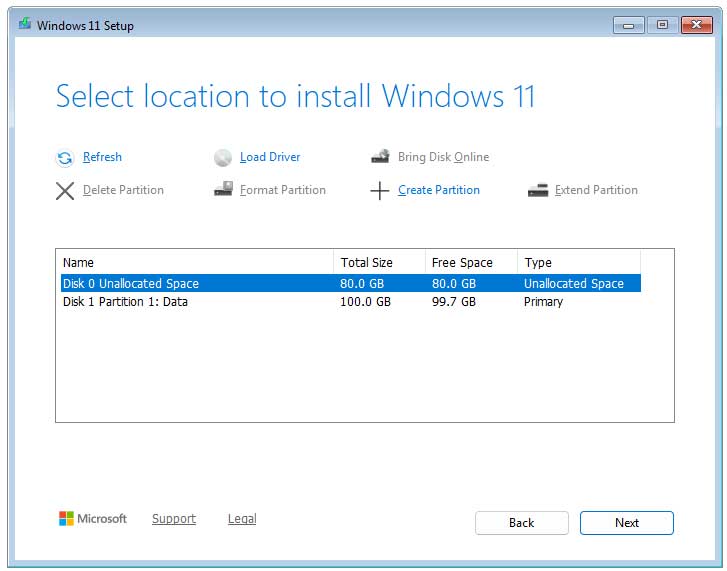Click the 100.0 GB total size cell
The height and width of the screenshot is (571, 727).
pyautogui.click(x=365, y=302)
